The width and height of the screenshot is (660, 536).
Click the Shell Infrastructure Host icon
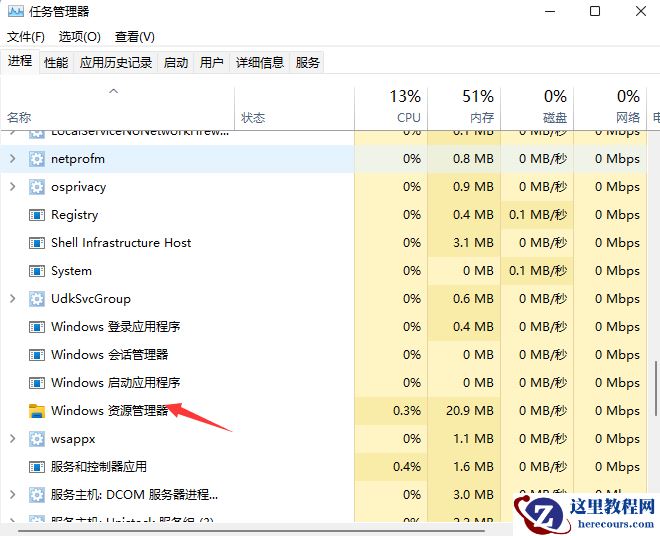(37, 243)
